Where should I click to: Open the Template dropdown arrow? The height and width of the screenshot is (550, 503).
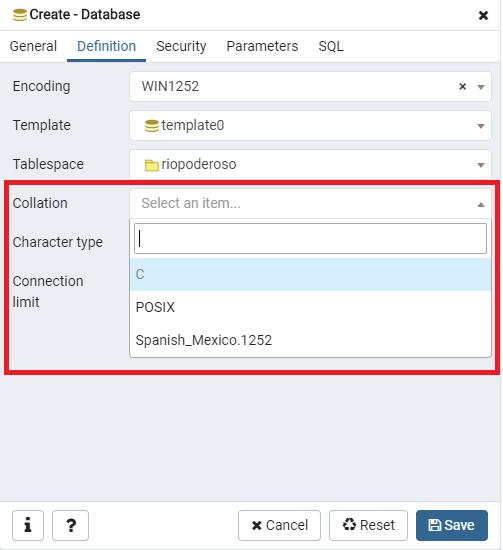(481, 126)
